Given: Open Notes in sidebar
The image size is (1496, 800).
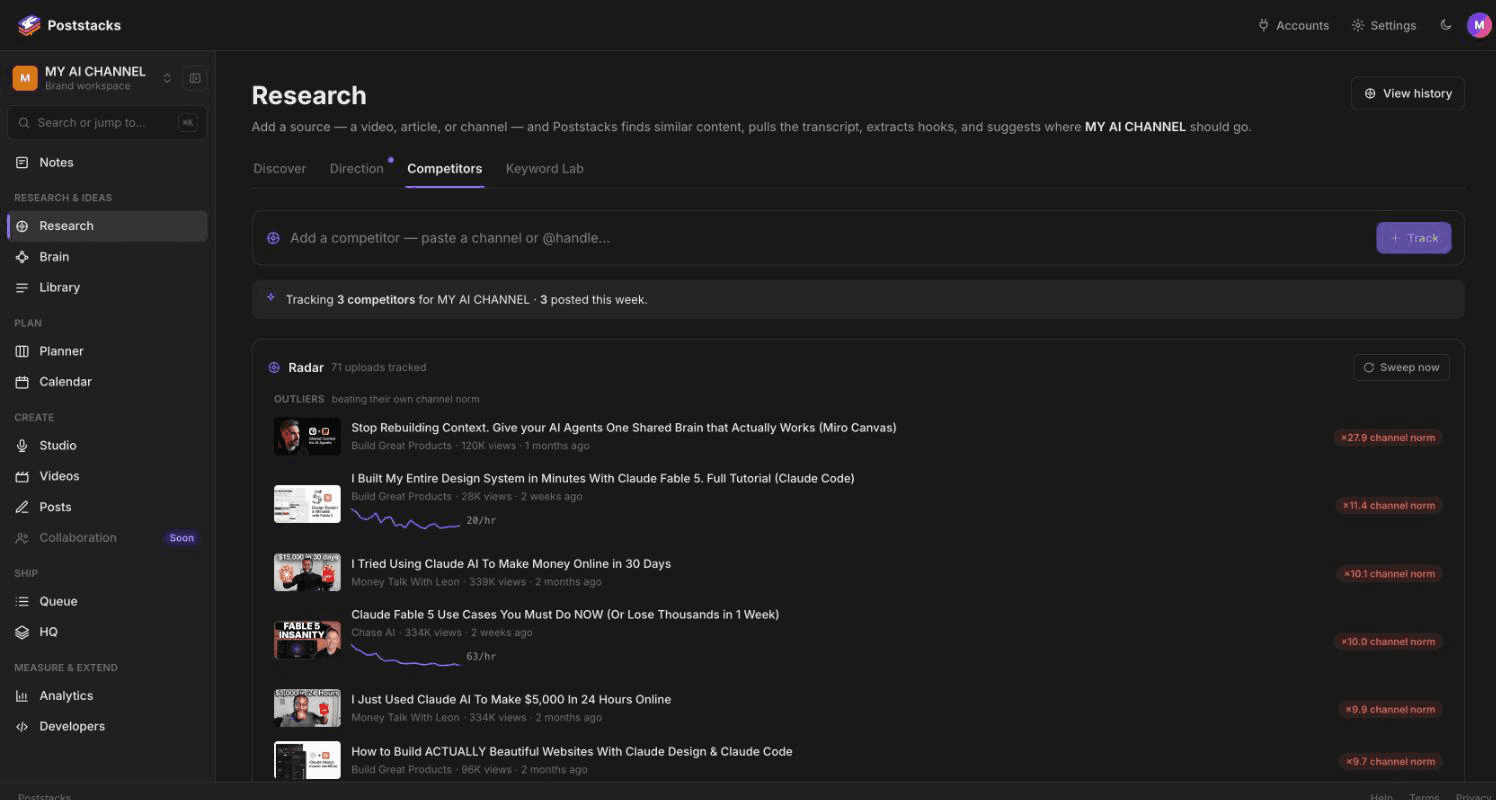Looking at the screenshot, I should pyautogui.click(x=107, y=162).
